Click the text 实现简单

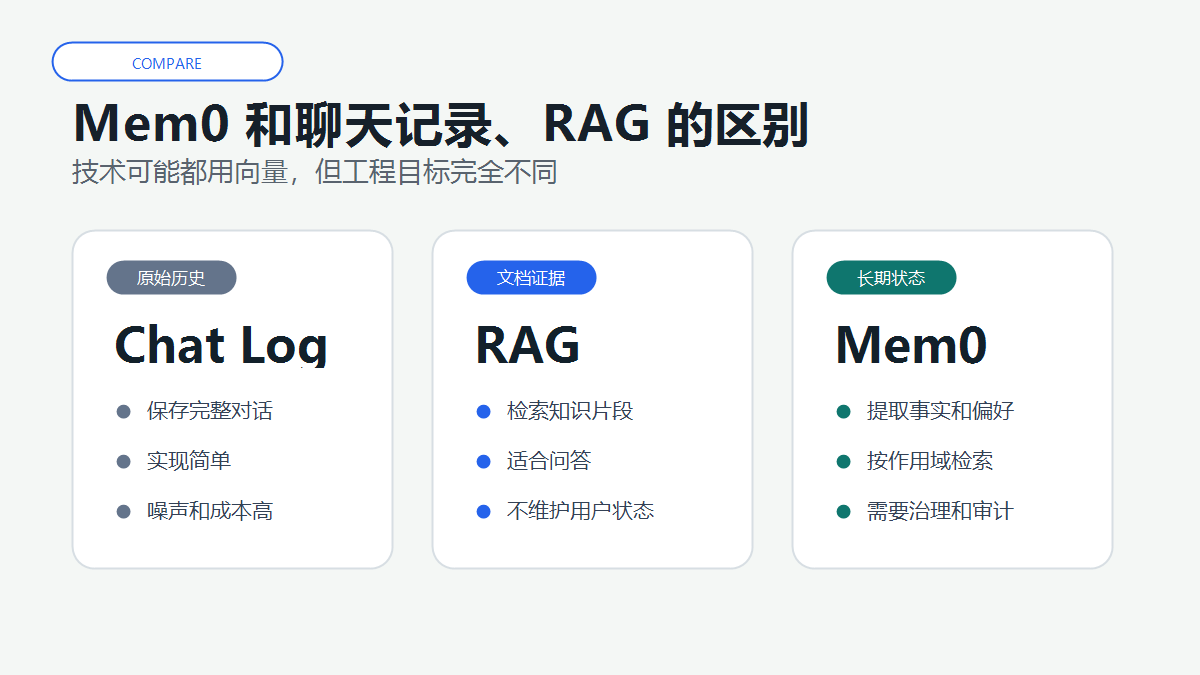tap(189, 461)
